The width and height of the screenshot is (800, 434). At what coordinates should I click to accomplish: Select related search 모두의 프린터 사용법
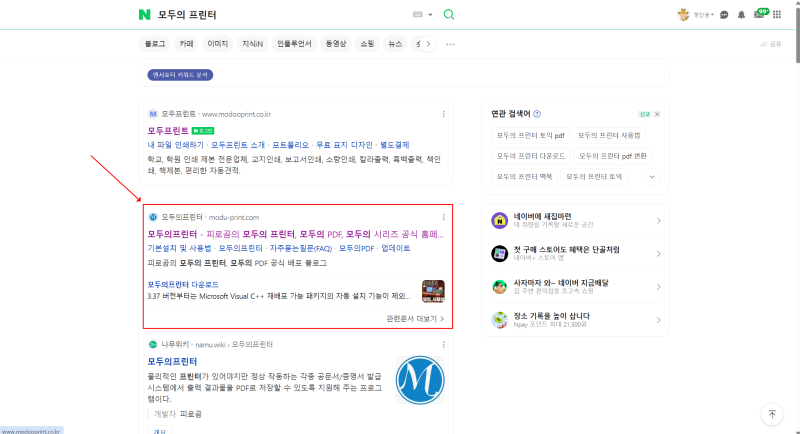[609, 136]
